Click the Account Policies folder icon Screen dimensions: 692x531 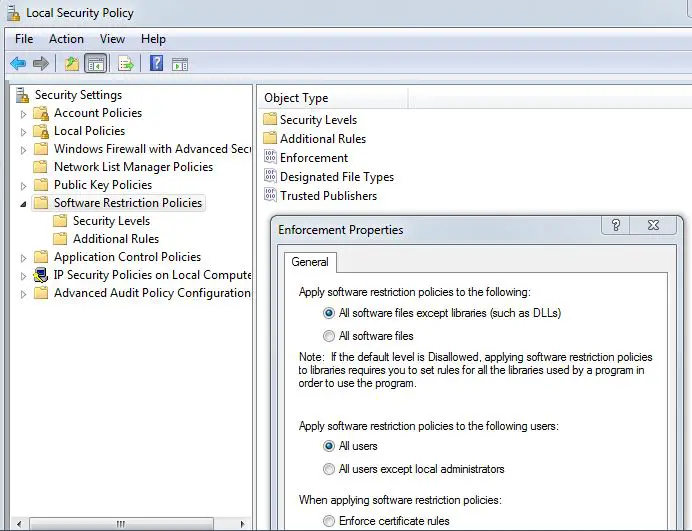(x=41, y=113)
